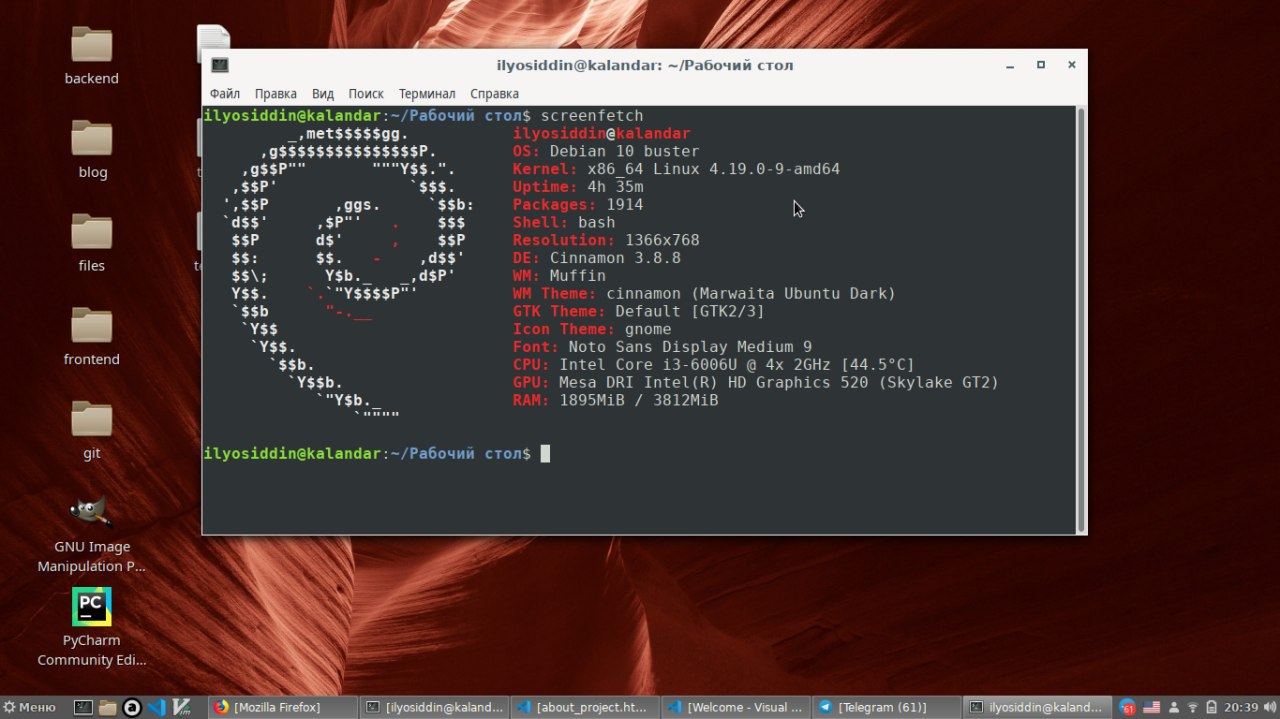Launch GNU Image Manipulation Program desktop icon
This screenshot has height=719, width=1280.
point(92,534)
